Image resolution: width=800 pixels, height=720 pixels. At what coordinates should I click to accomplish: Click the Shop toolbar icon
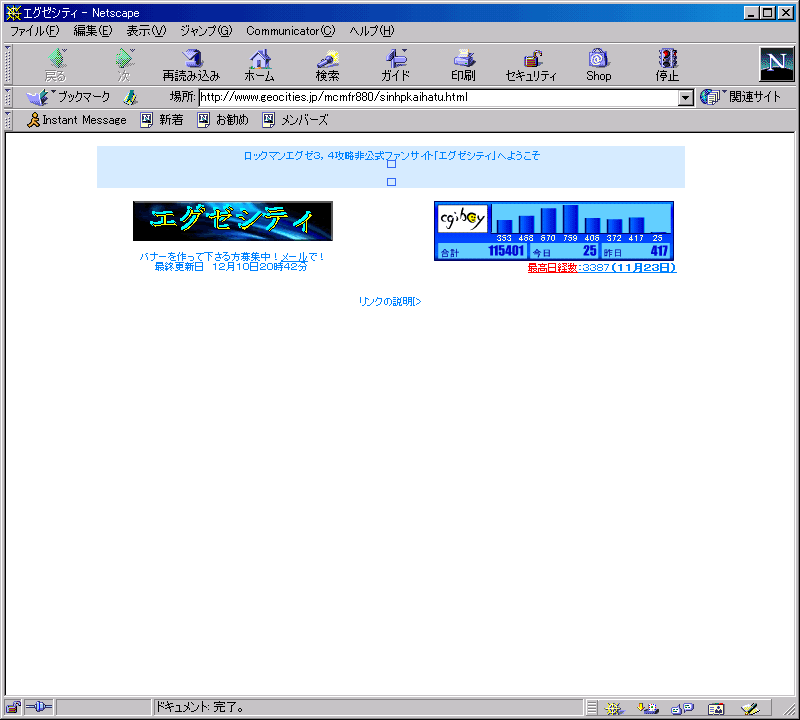click(x=598, y=65)
